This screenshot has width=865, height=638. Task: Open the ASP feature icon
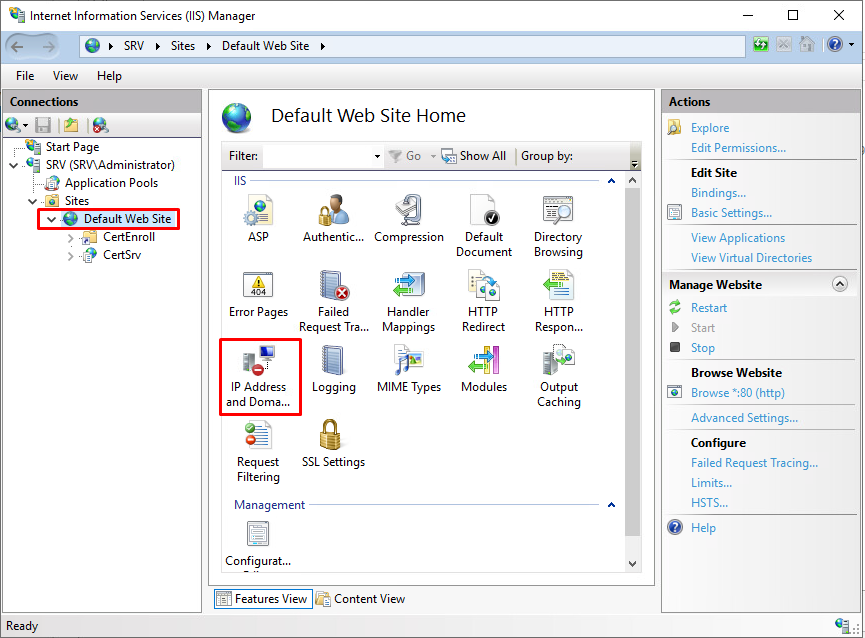coord(258,218)
